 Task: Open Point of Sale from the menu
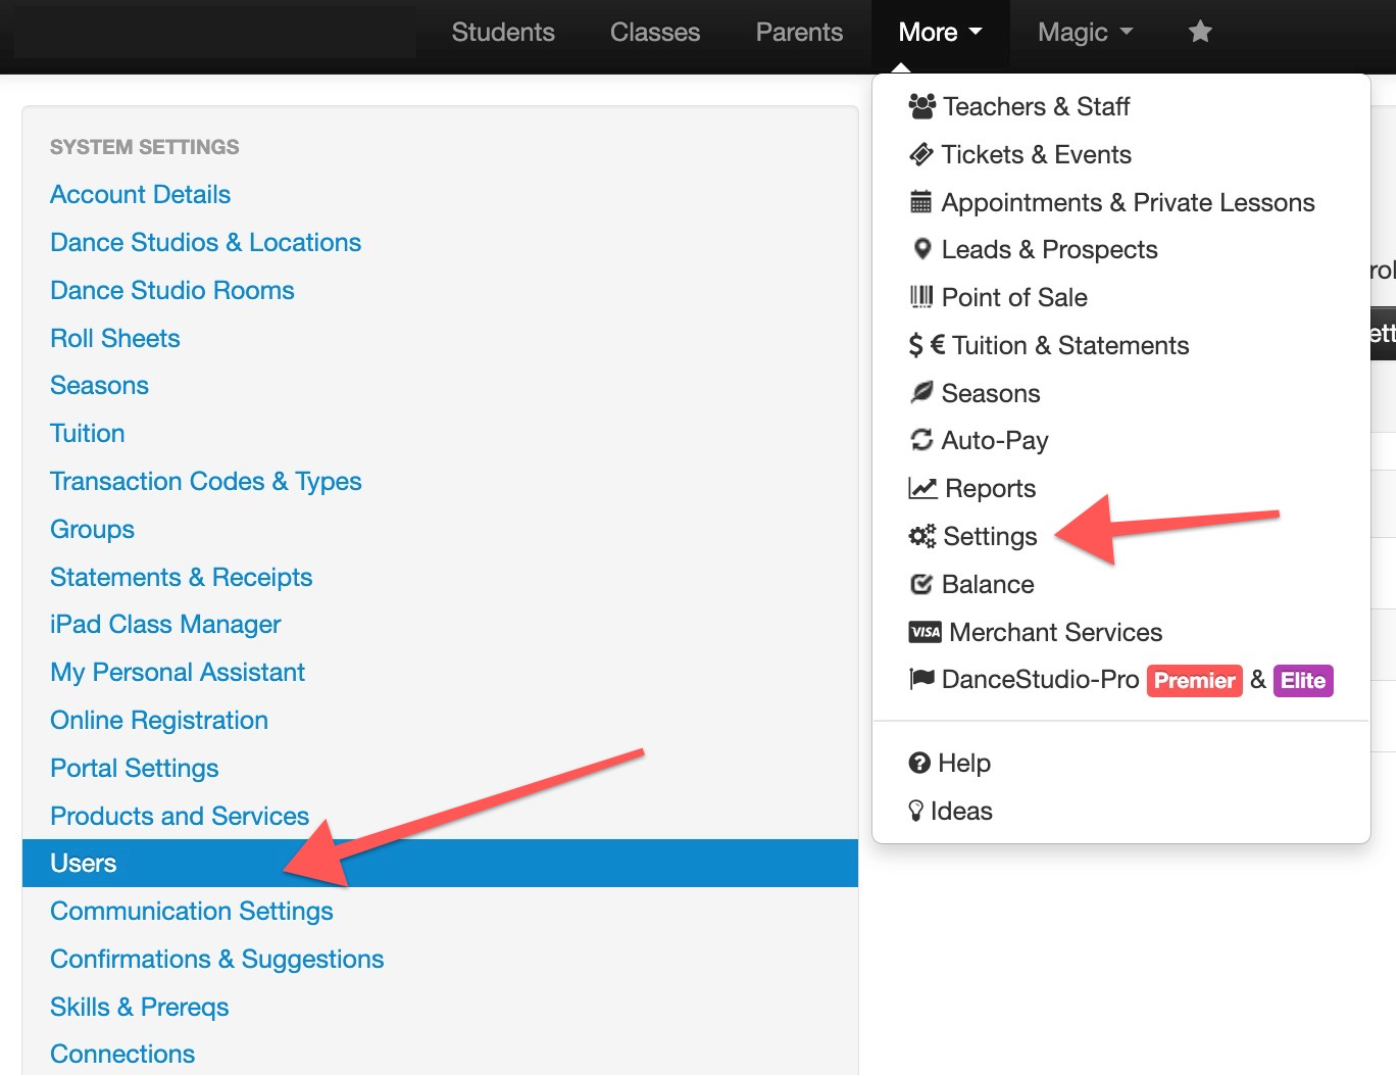1014,297
